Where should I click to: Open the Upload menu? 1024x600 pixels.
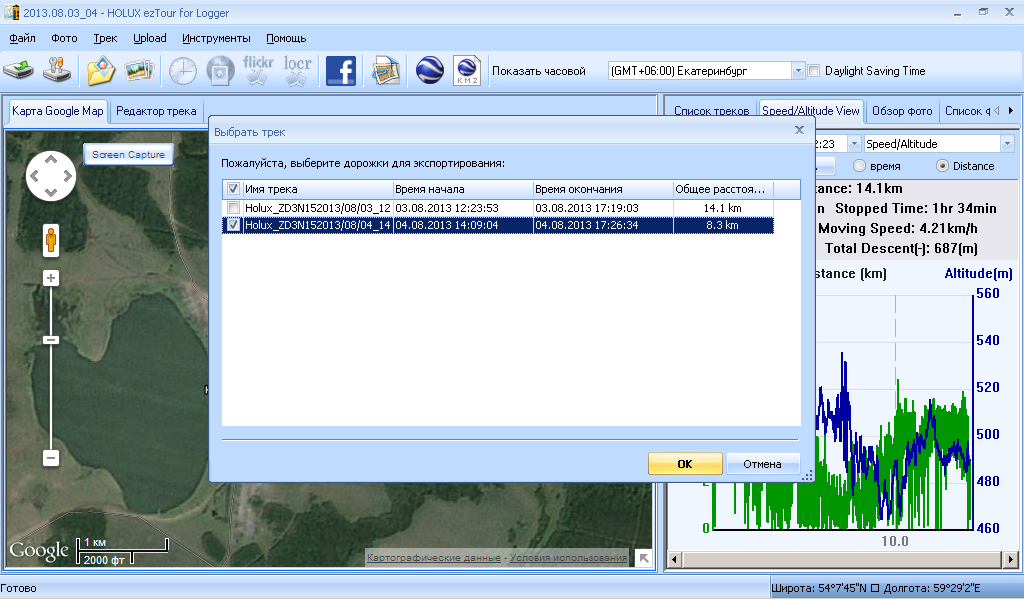pos(150,38)
